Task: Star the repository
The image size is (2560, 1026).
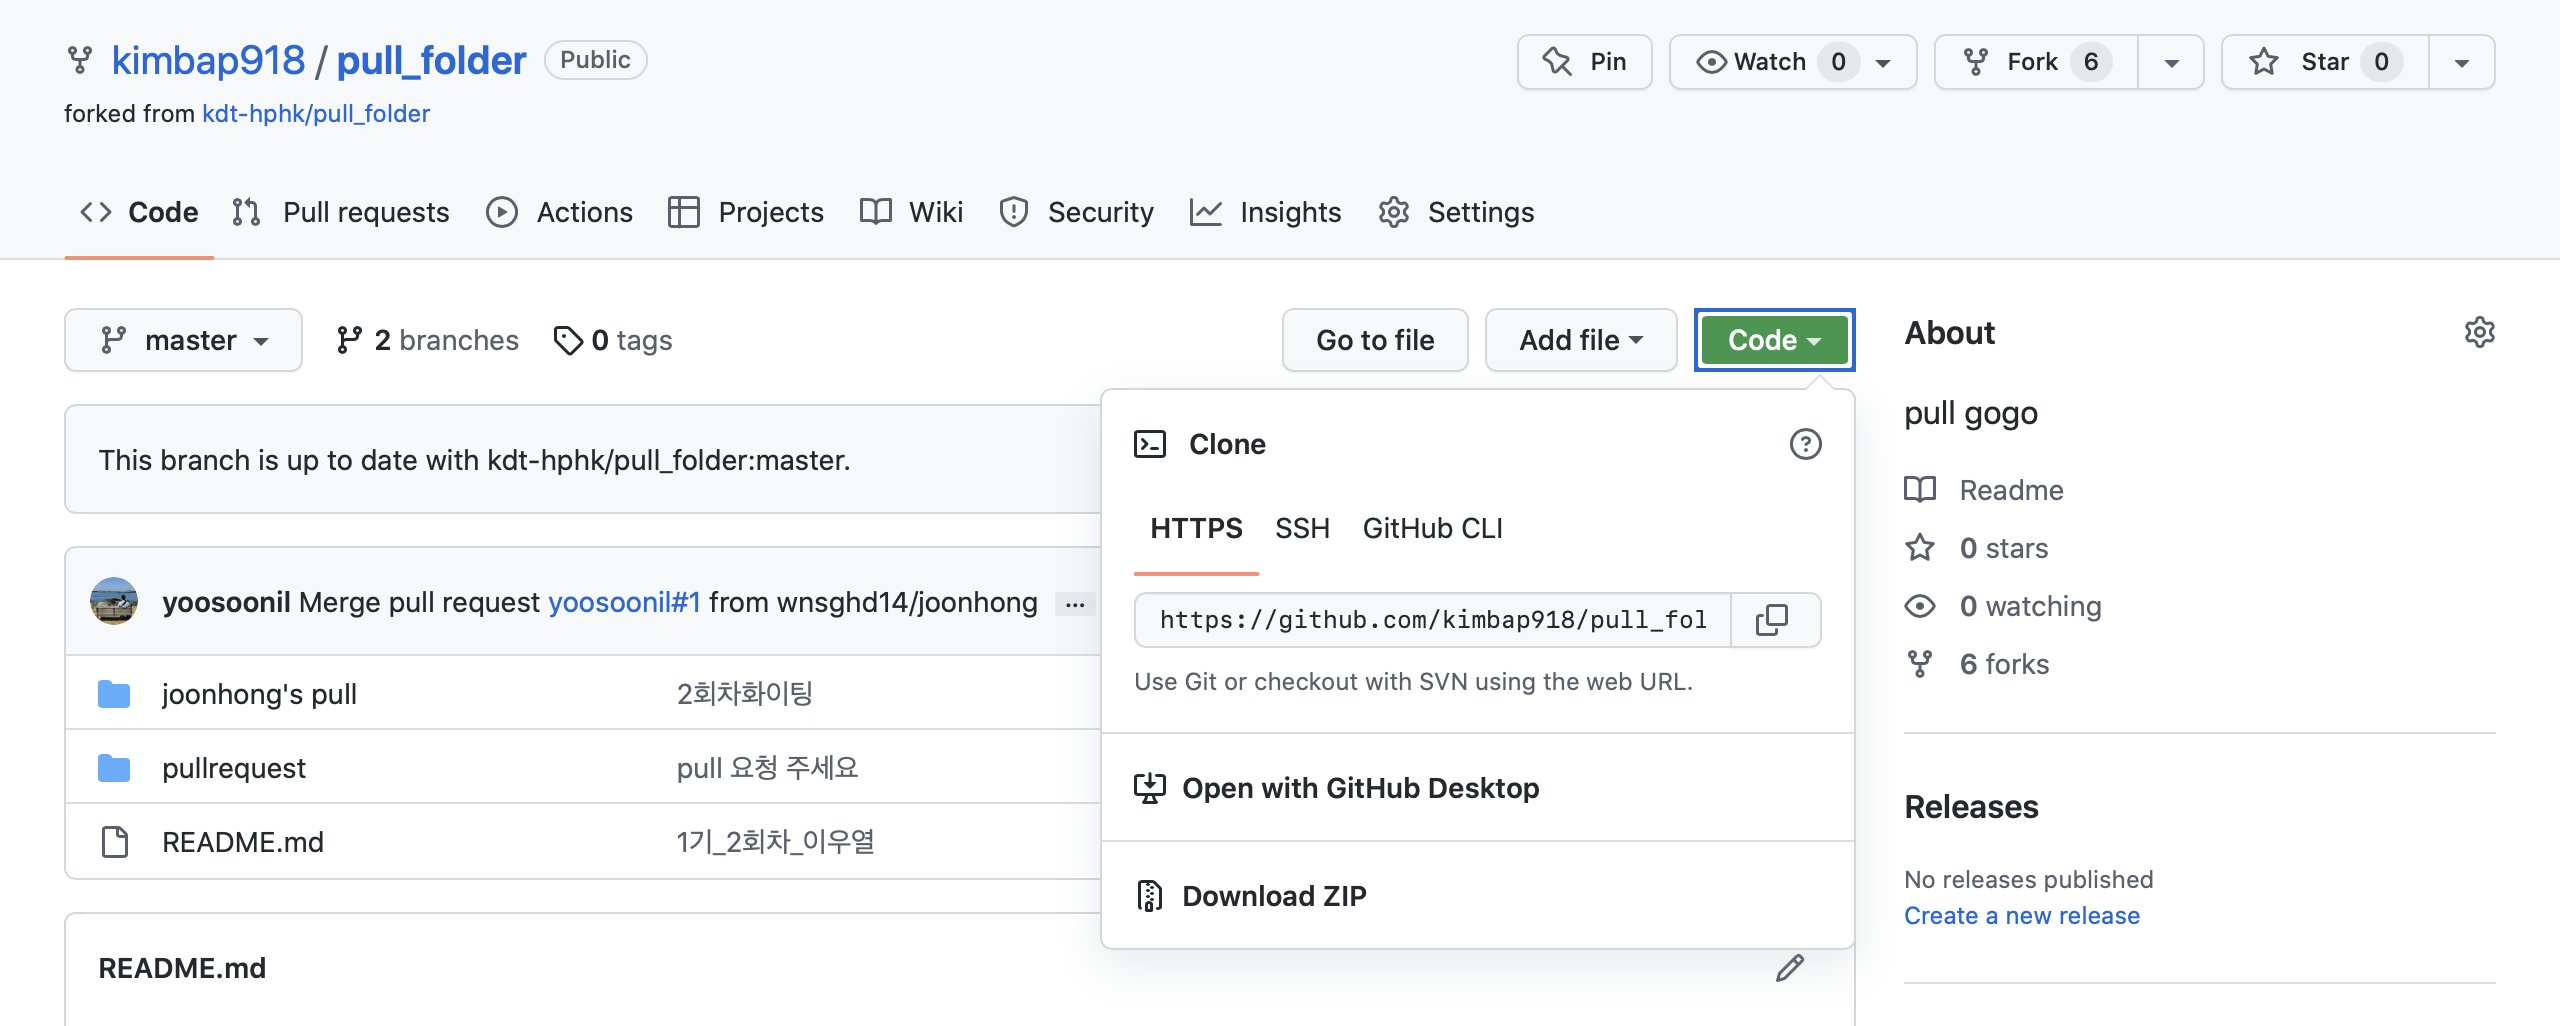Action: [x=2325, y=62]
